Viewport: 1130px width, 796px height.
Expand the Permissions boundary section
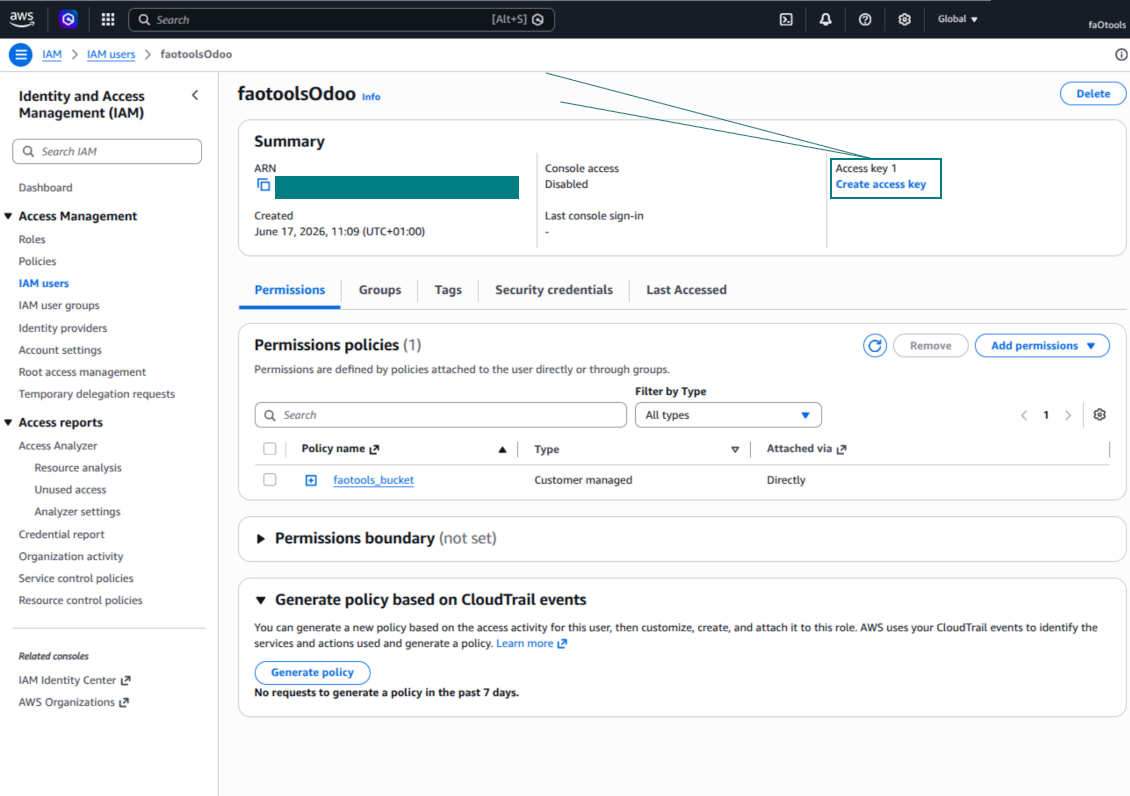click(261, 539)
